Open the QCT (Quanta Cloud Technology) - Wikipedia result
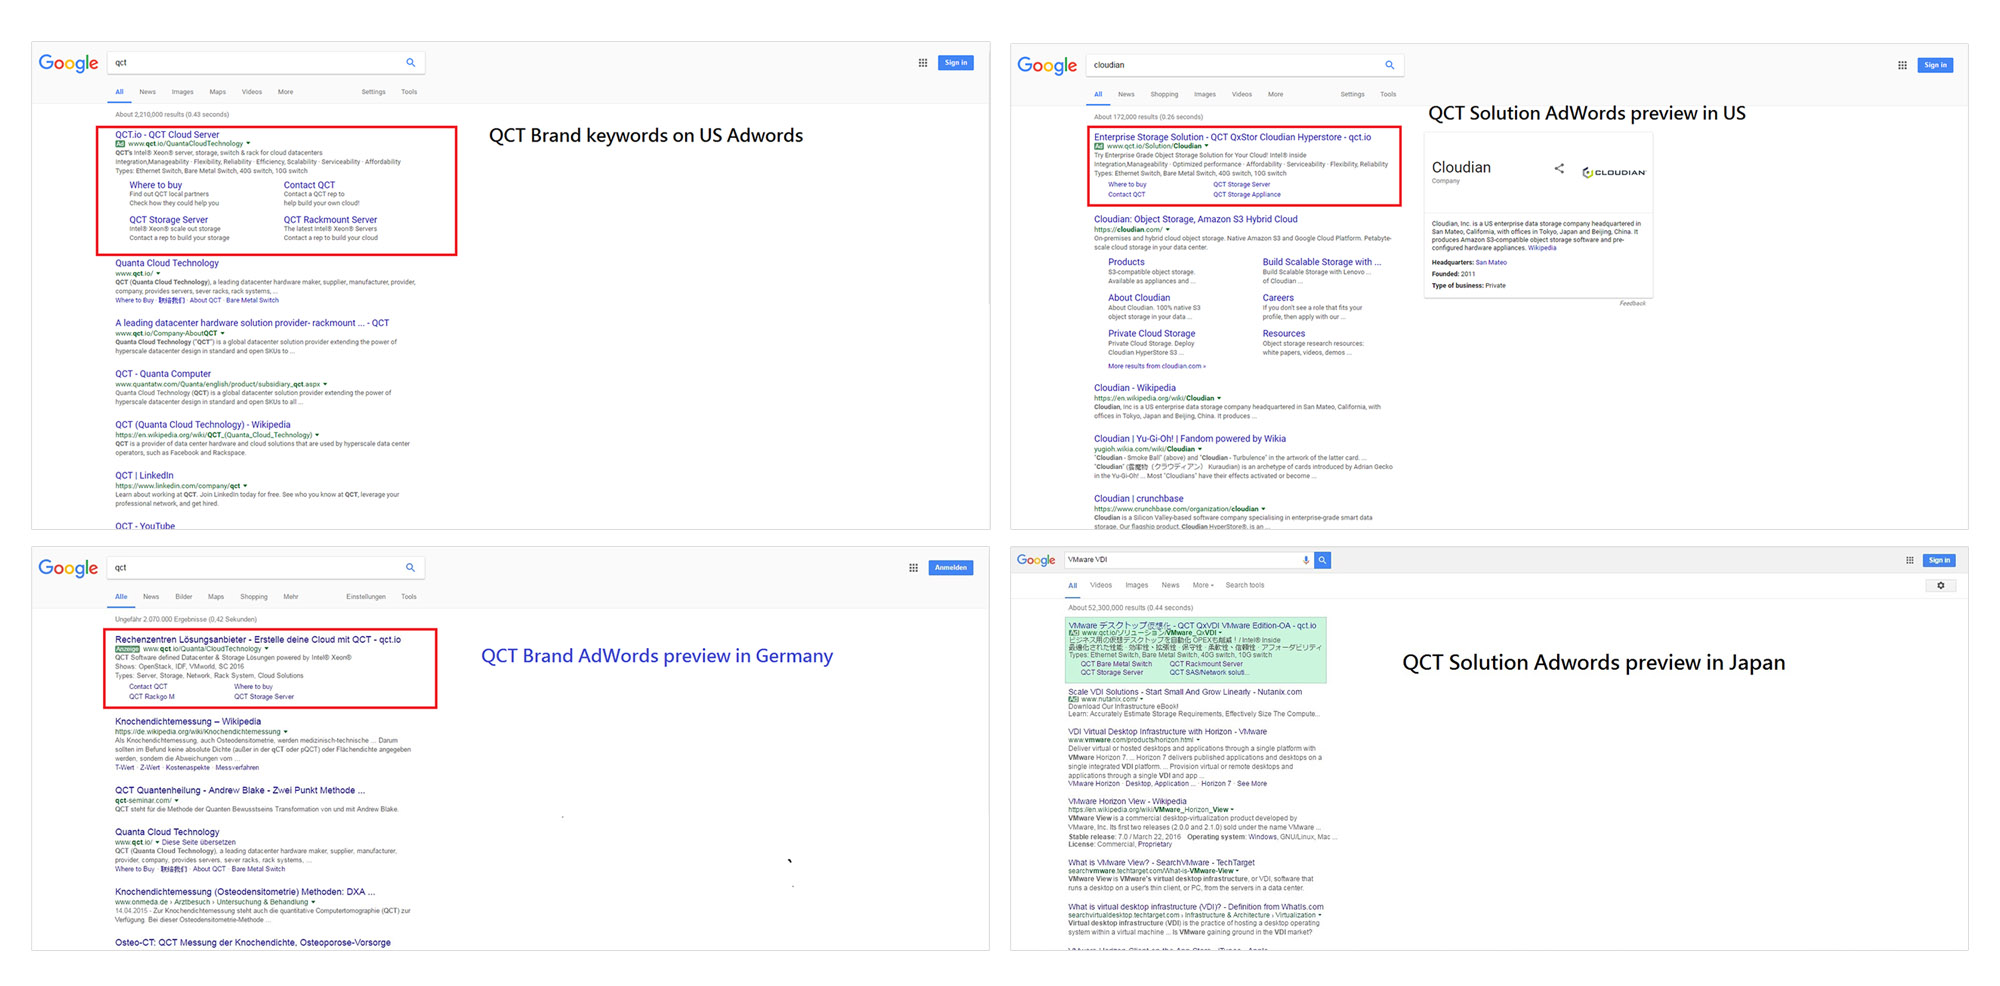The width and height of the screenshot is (2000, 986). click(x=203, y=425)
